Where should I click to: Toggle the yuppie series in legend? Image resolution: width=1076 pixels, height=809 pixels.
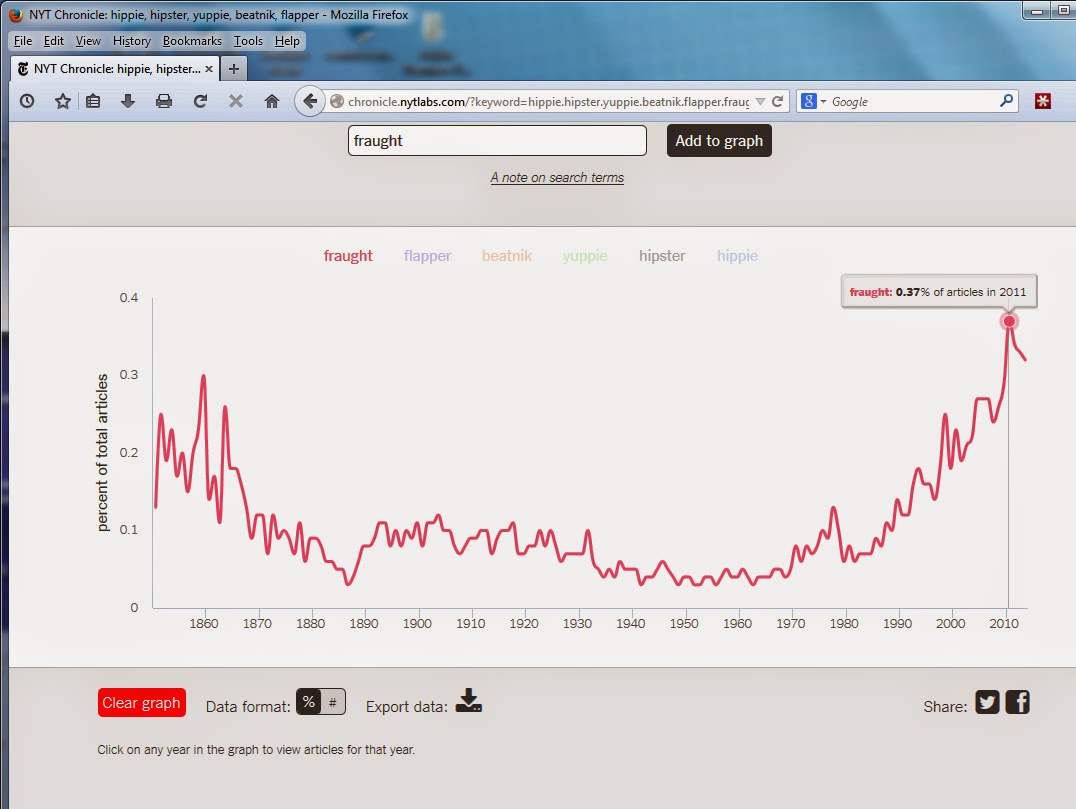pos(585,256)
